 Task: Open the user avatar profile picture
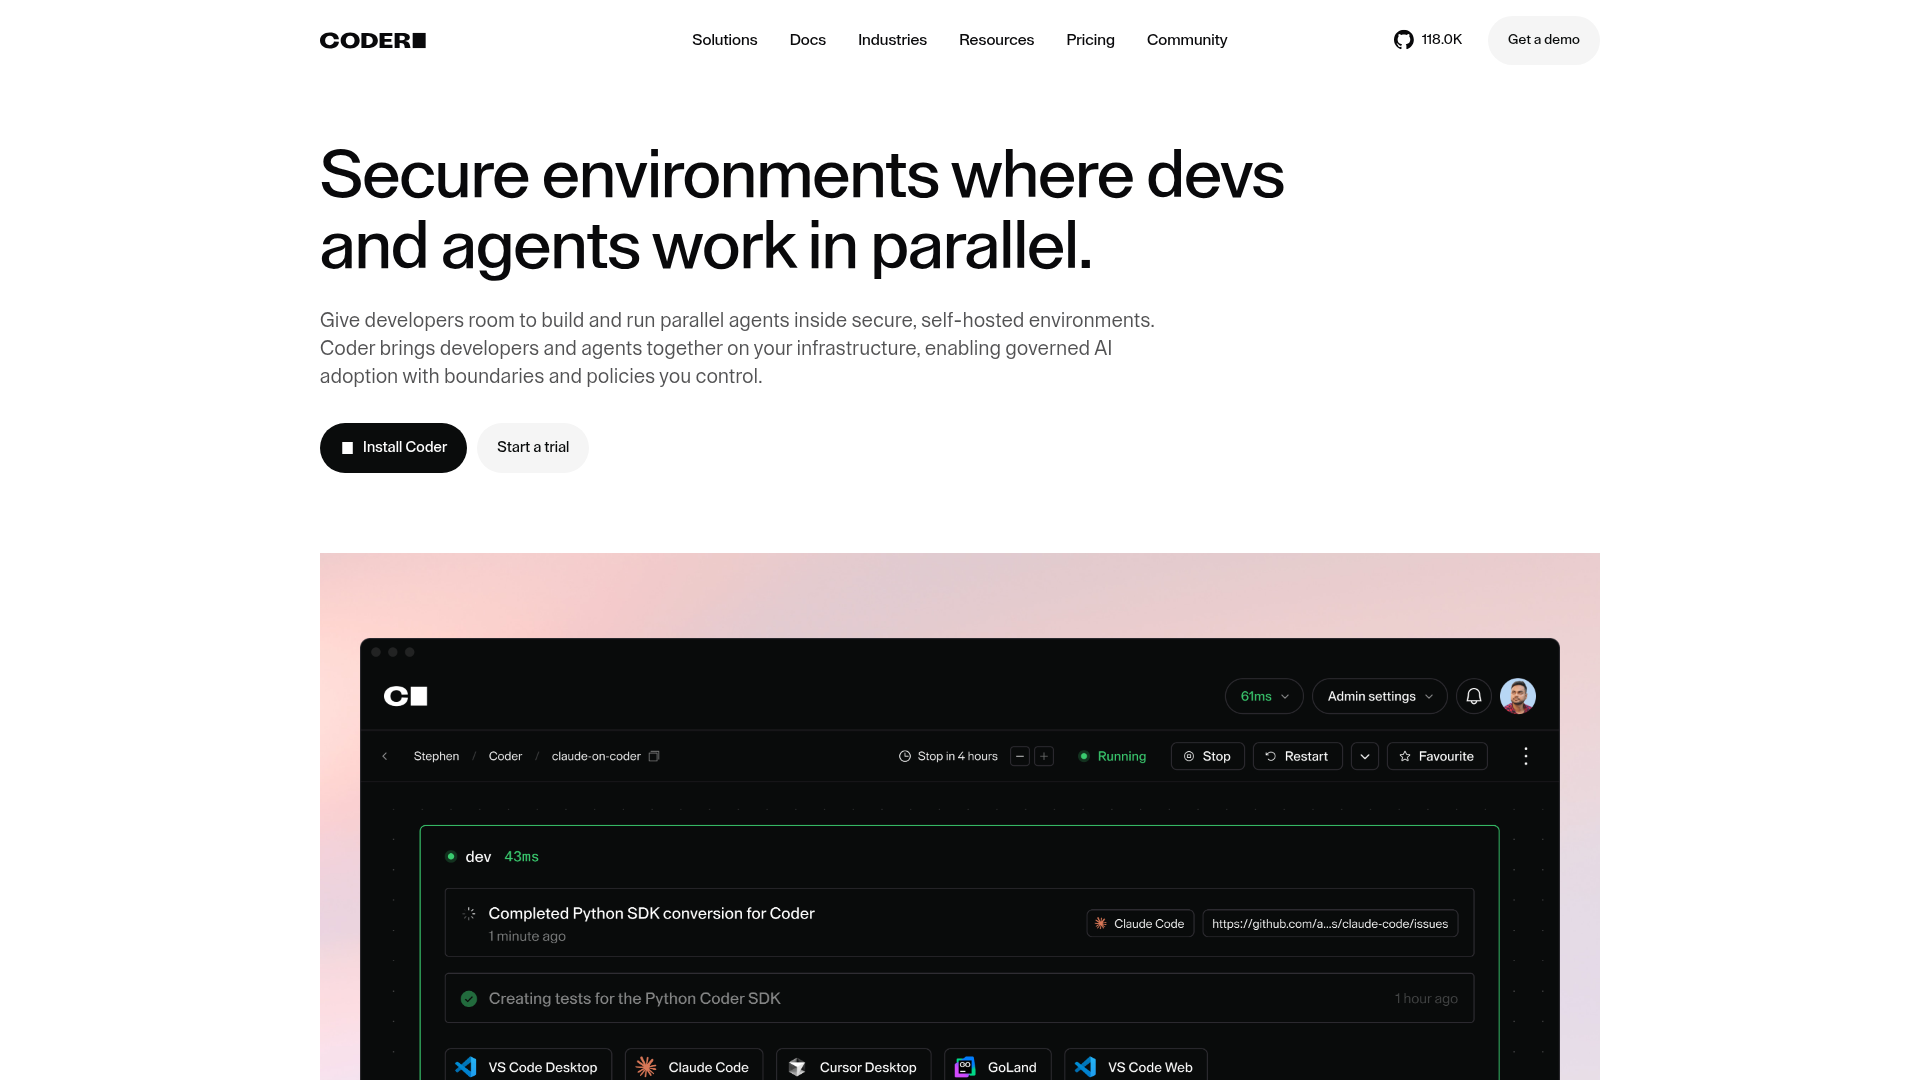1517,696
